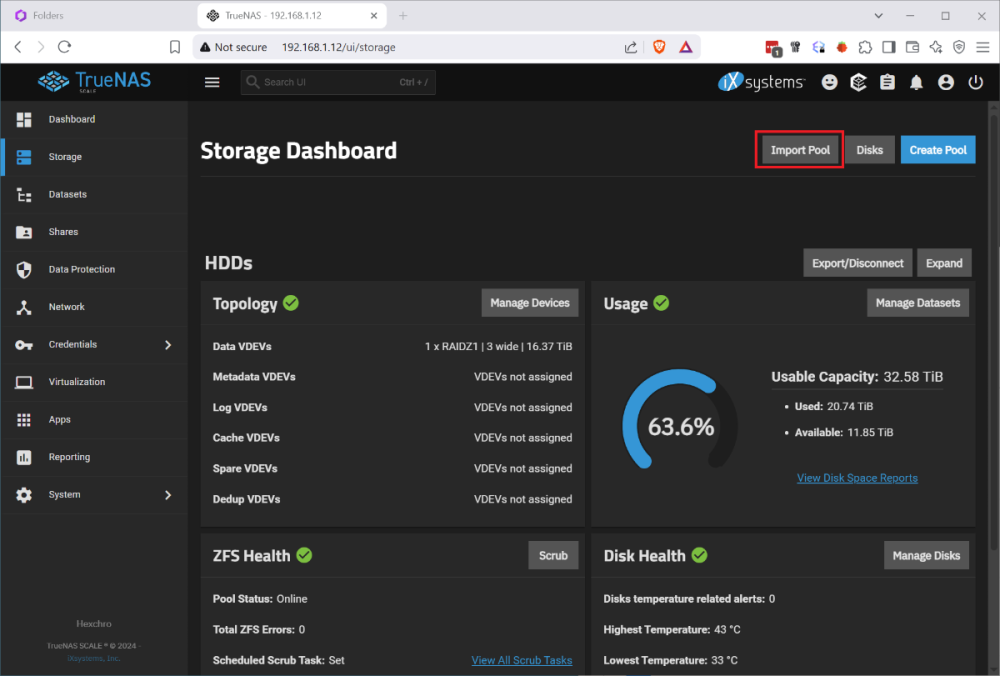Open the user account settings icon
This screenshot has width=1000, height=676.
coord(946,82)
